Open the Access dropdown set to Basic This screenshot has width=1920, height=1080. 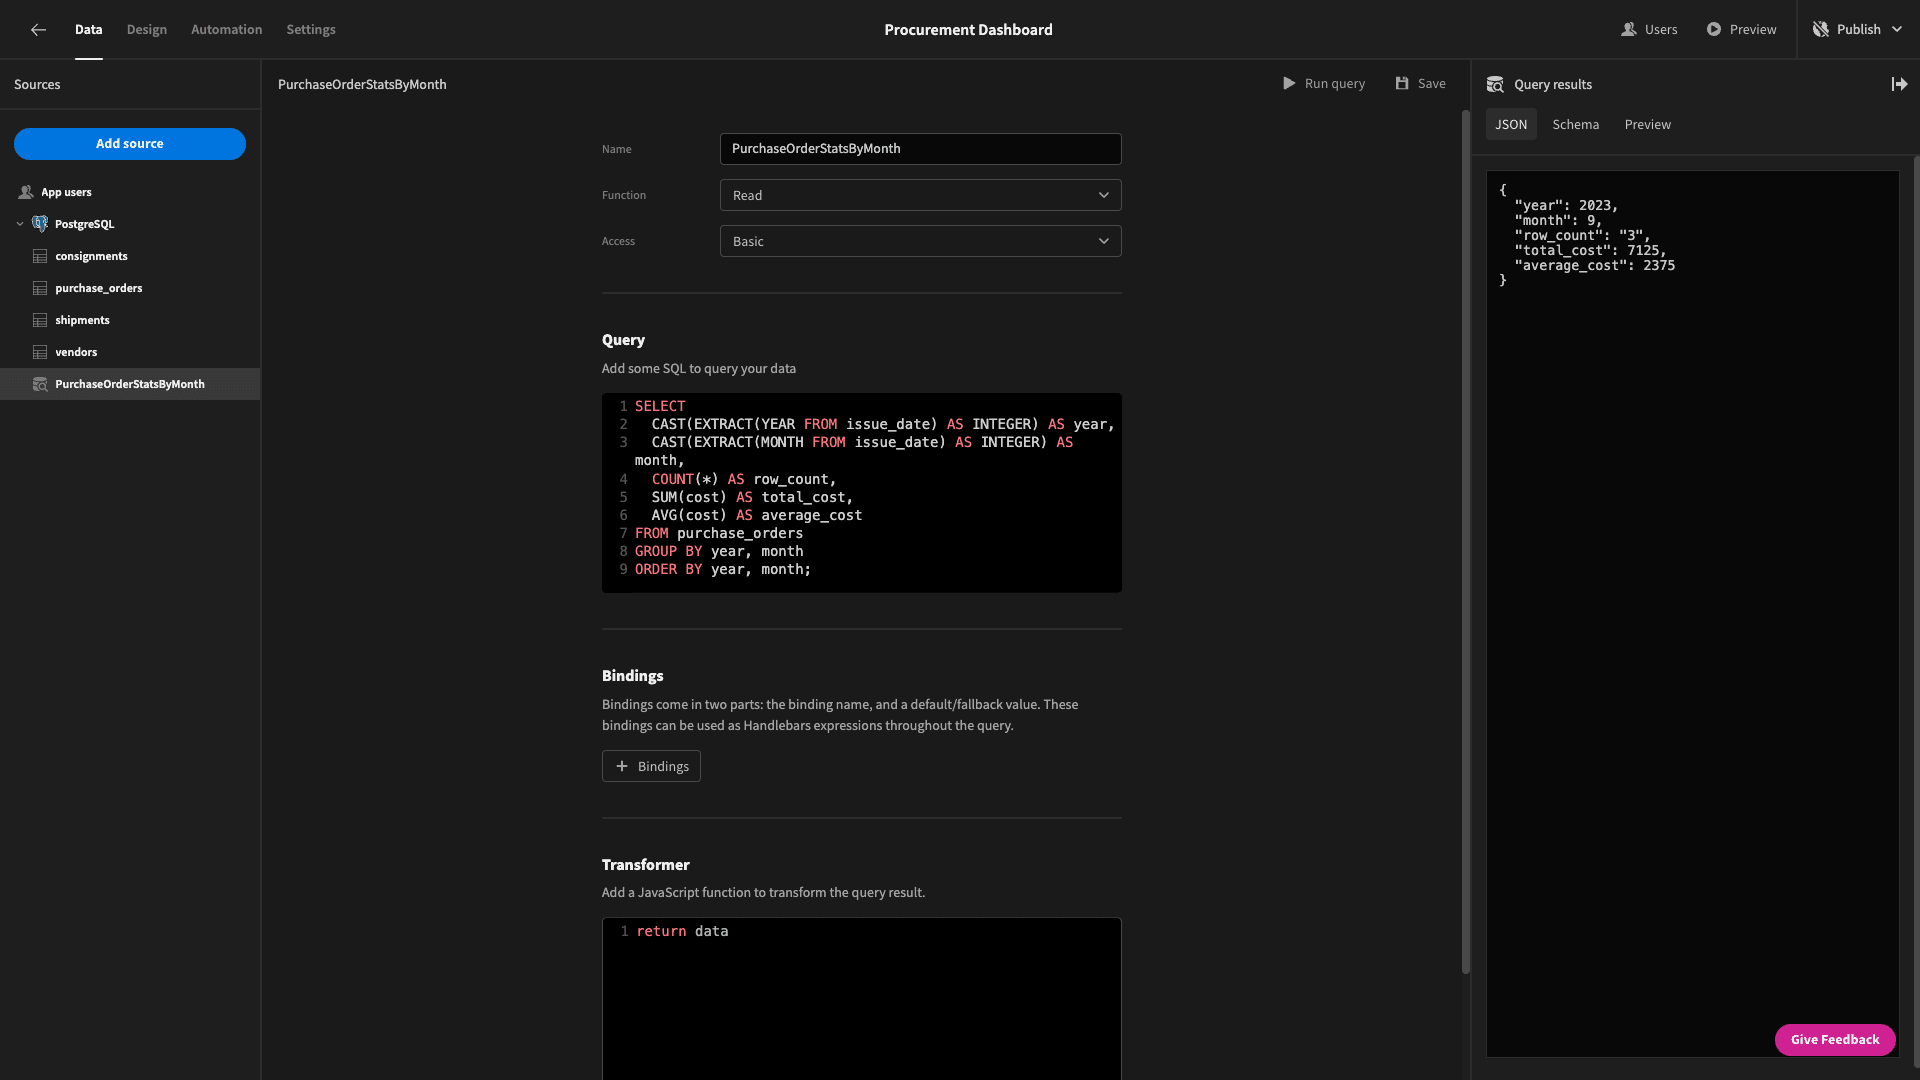click(x=920, y=241)
